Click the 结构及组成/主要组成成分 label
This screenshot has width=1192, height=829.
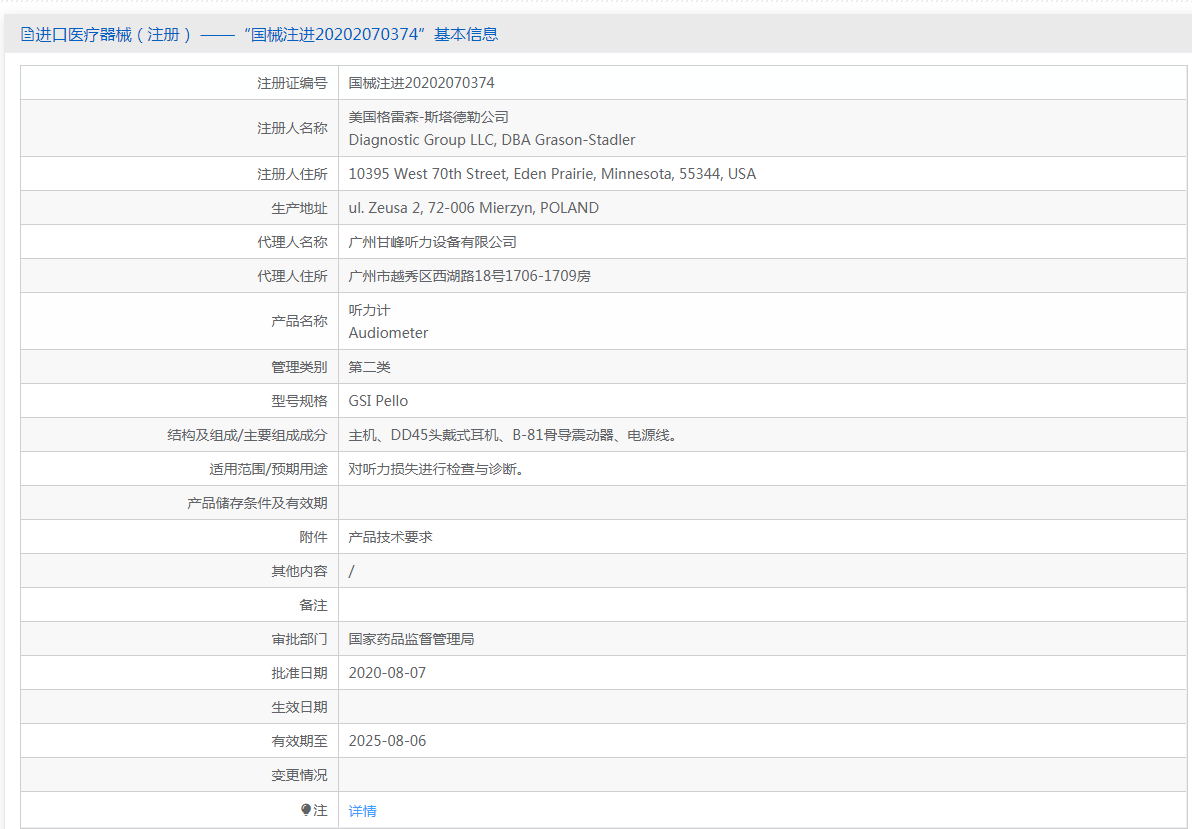pos(247,435)
